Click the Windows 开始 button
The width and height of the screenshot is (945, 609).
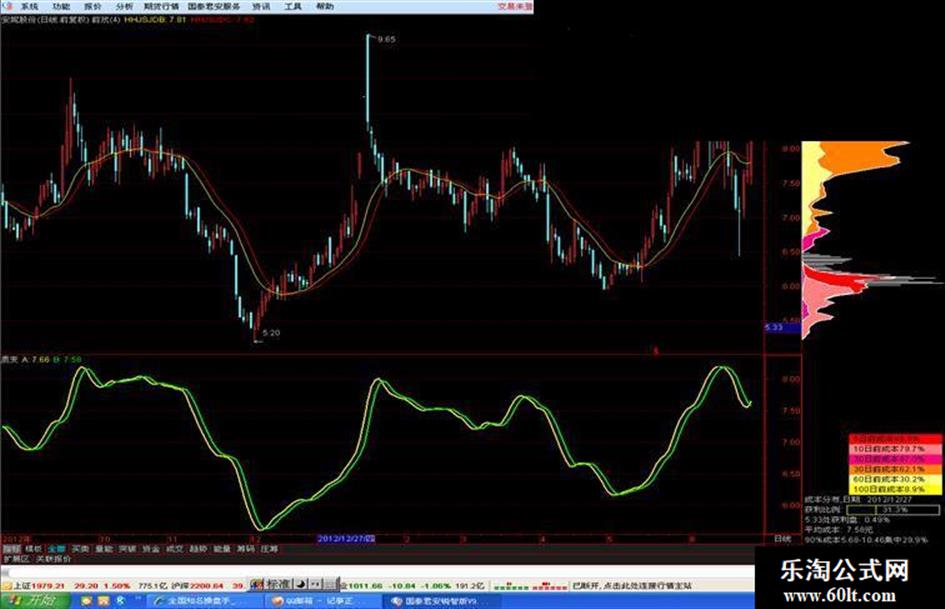(x=34, y=601)
